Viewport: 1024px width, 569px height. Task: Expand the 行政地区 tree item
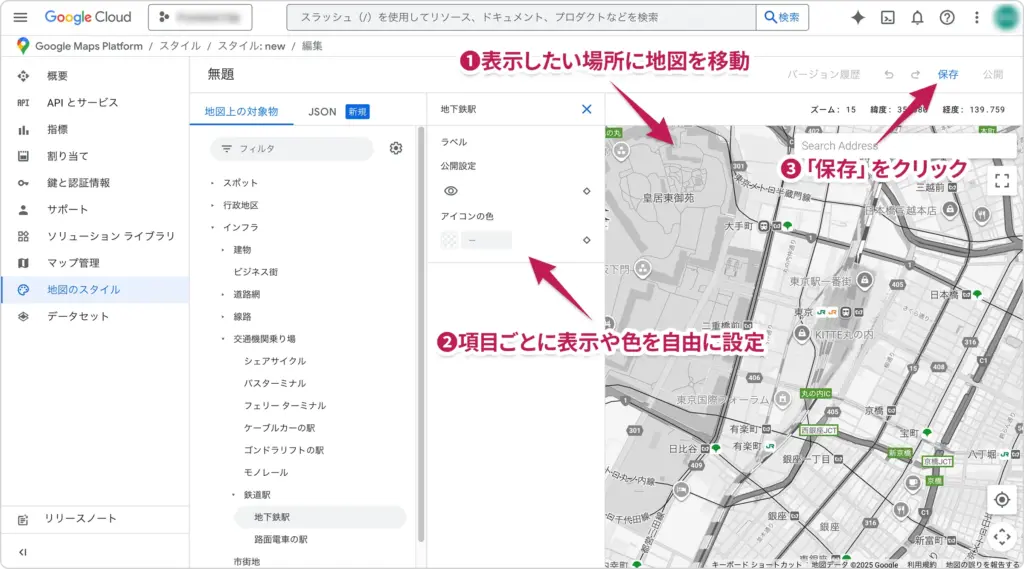[x=212, y=205]
